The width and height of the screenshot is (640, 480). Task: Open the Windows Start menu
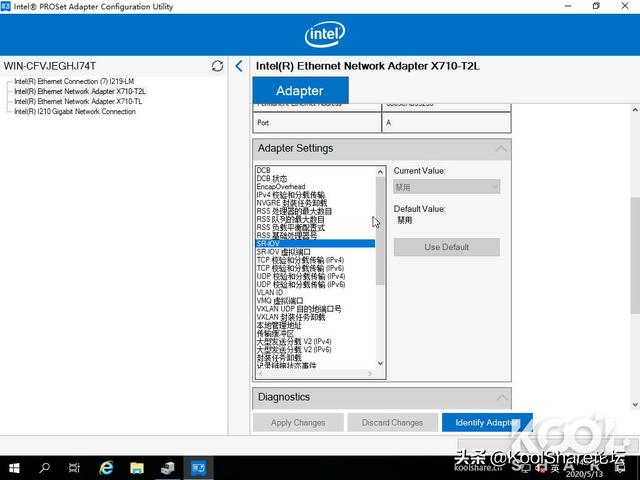click(x=14, y=468)
